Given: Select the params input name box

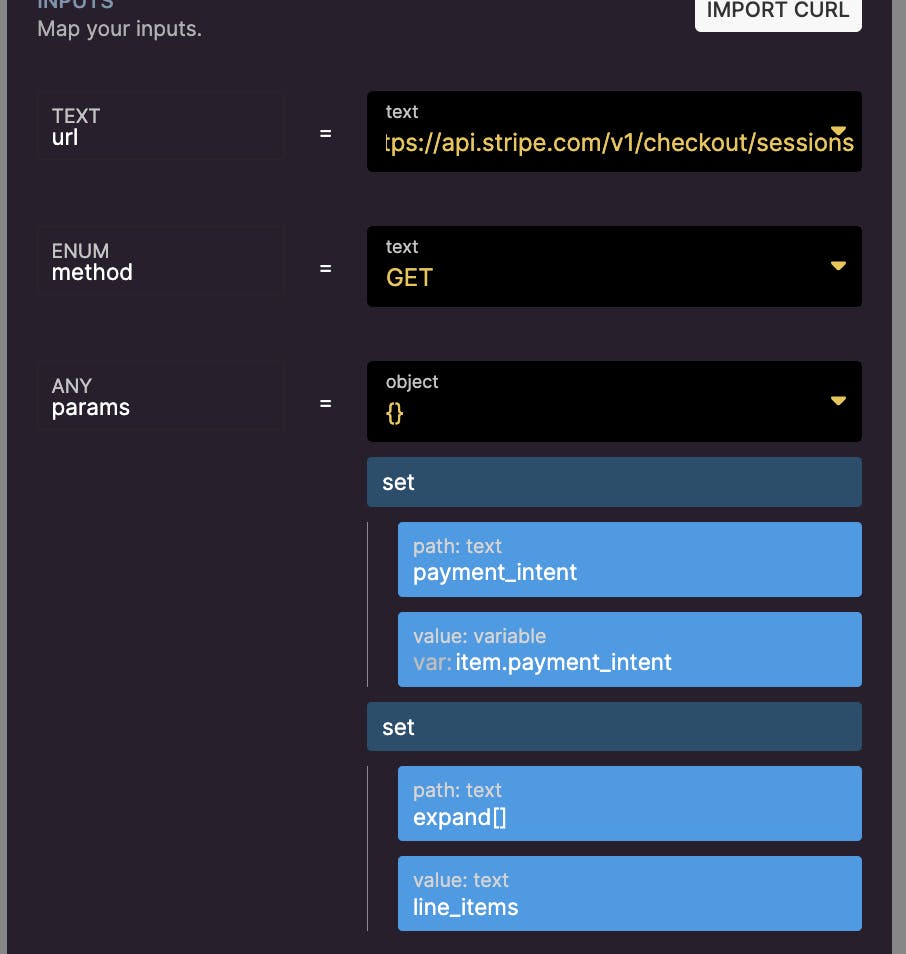Looking at the screenshot, I should pos(160,397).
